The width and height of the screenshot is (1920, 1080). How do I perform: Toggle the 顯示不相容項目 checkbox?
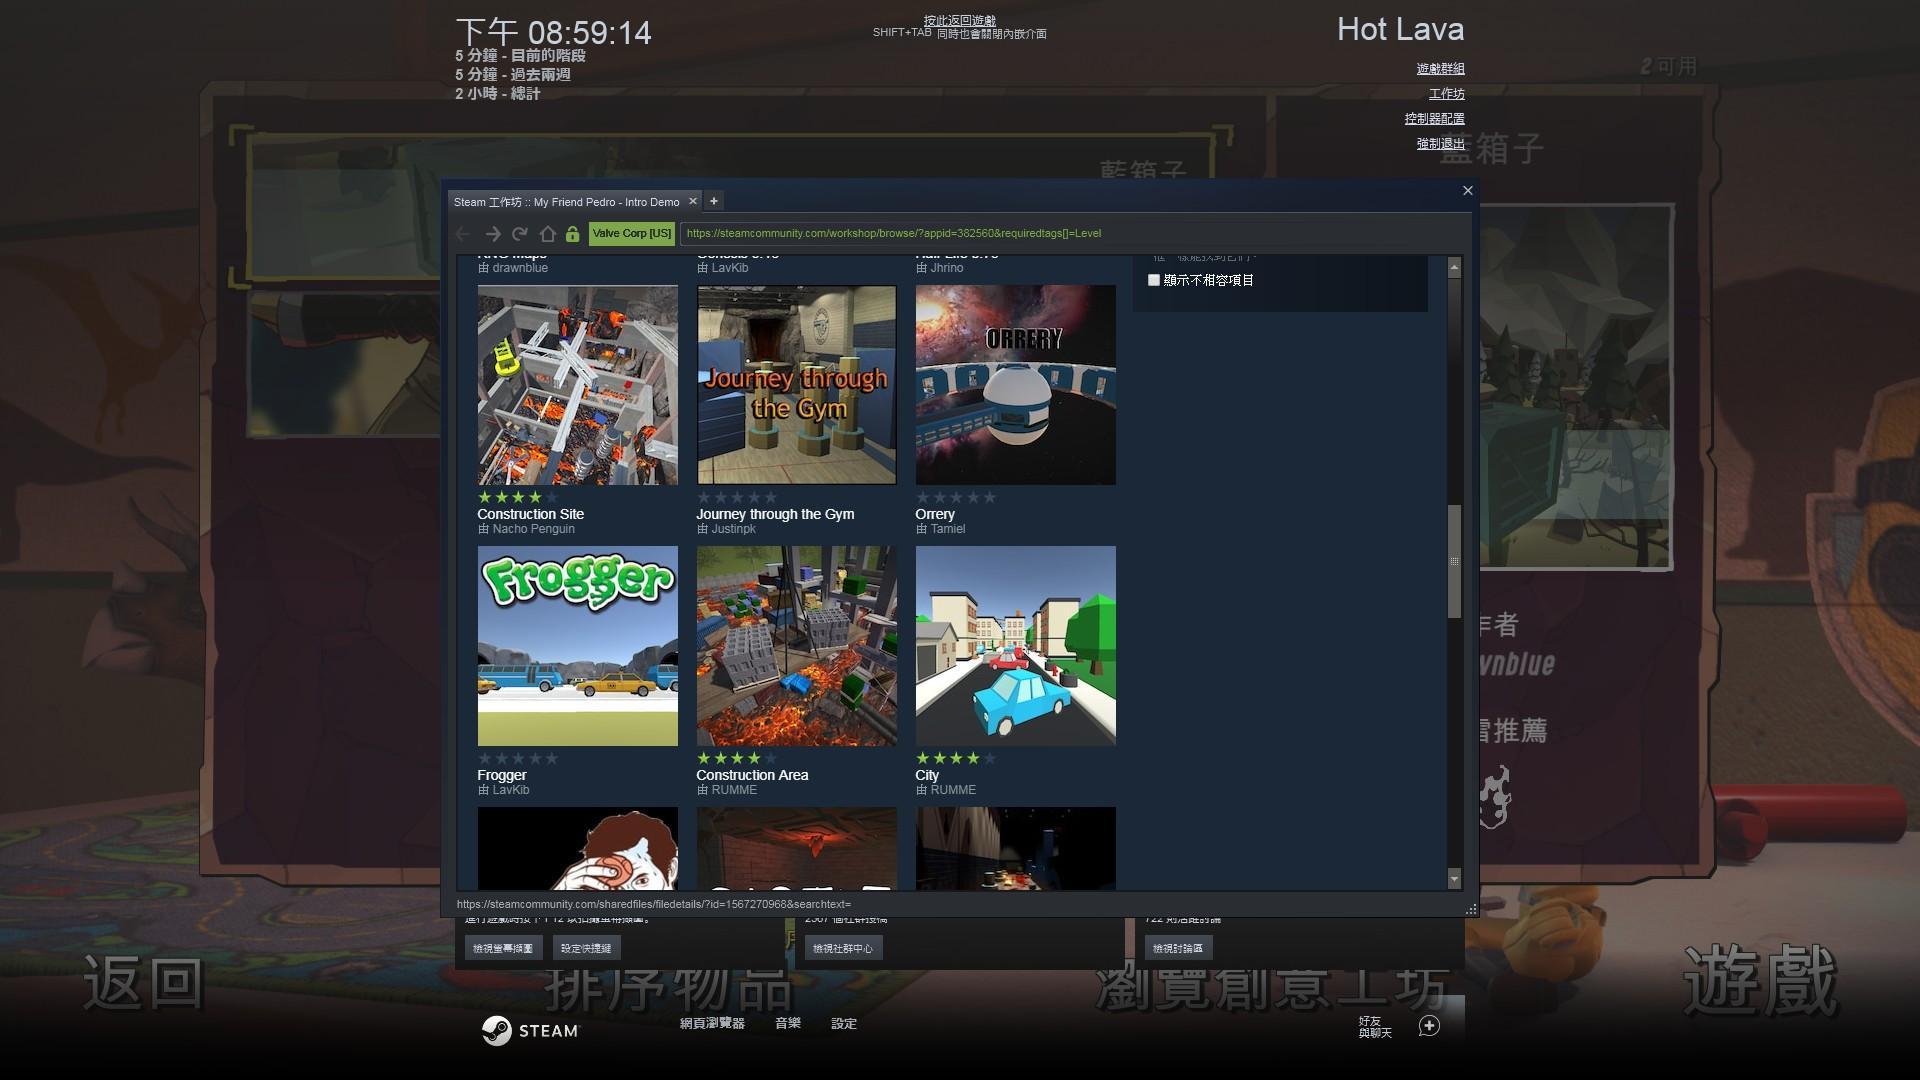pos(1153,280)
